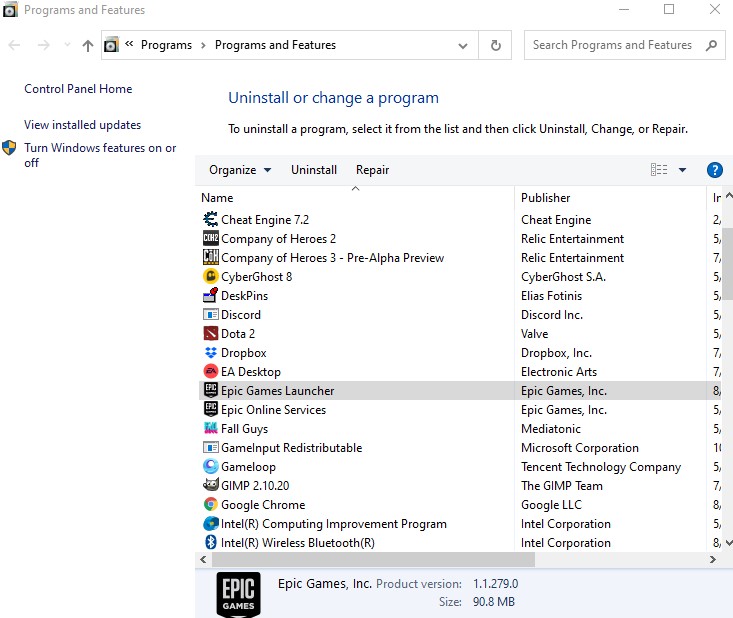
Task: Select The GIMP Team publisher cell
Action: click(561, 486)
